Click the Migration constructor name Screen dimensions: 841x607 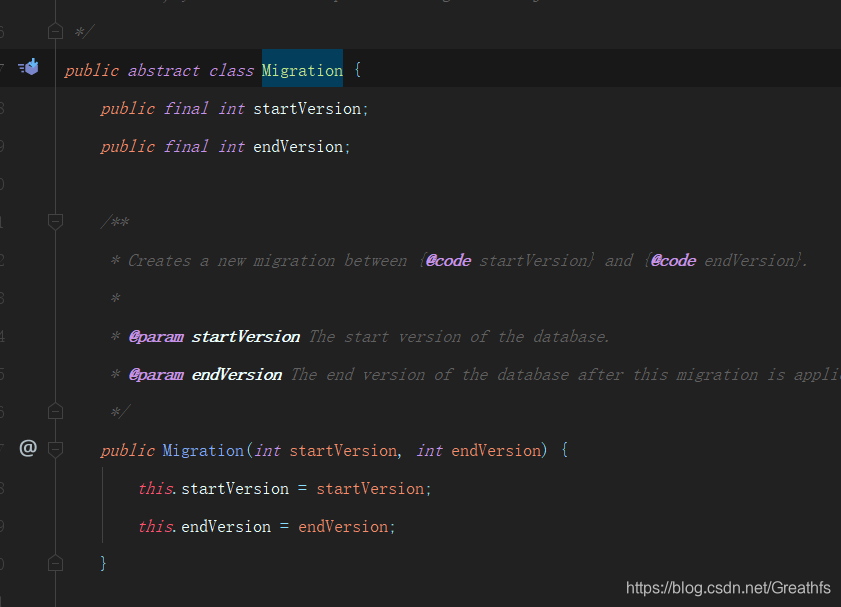203,450
